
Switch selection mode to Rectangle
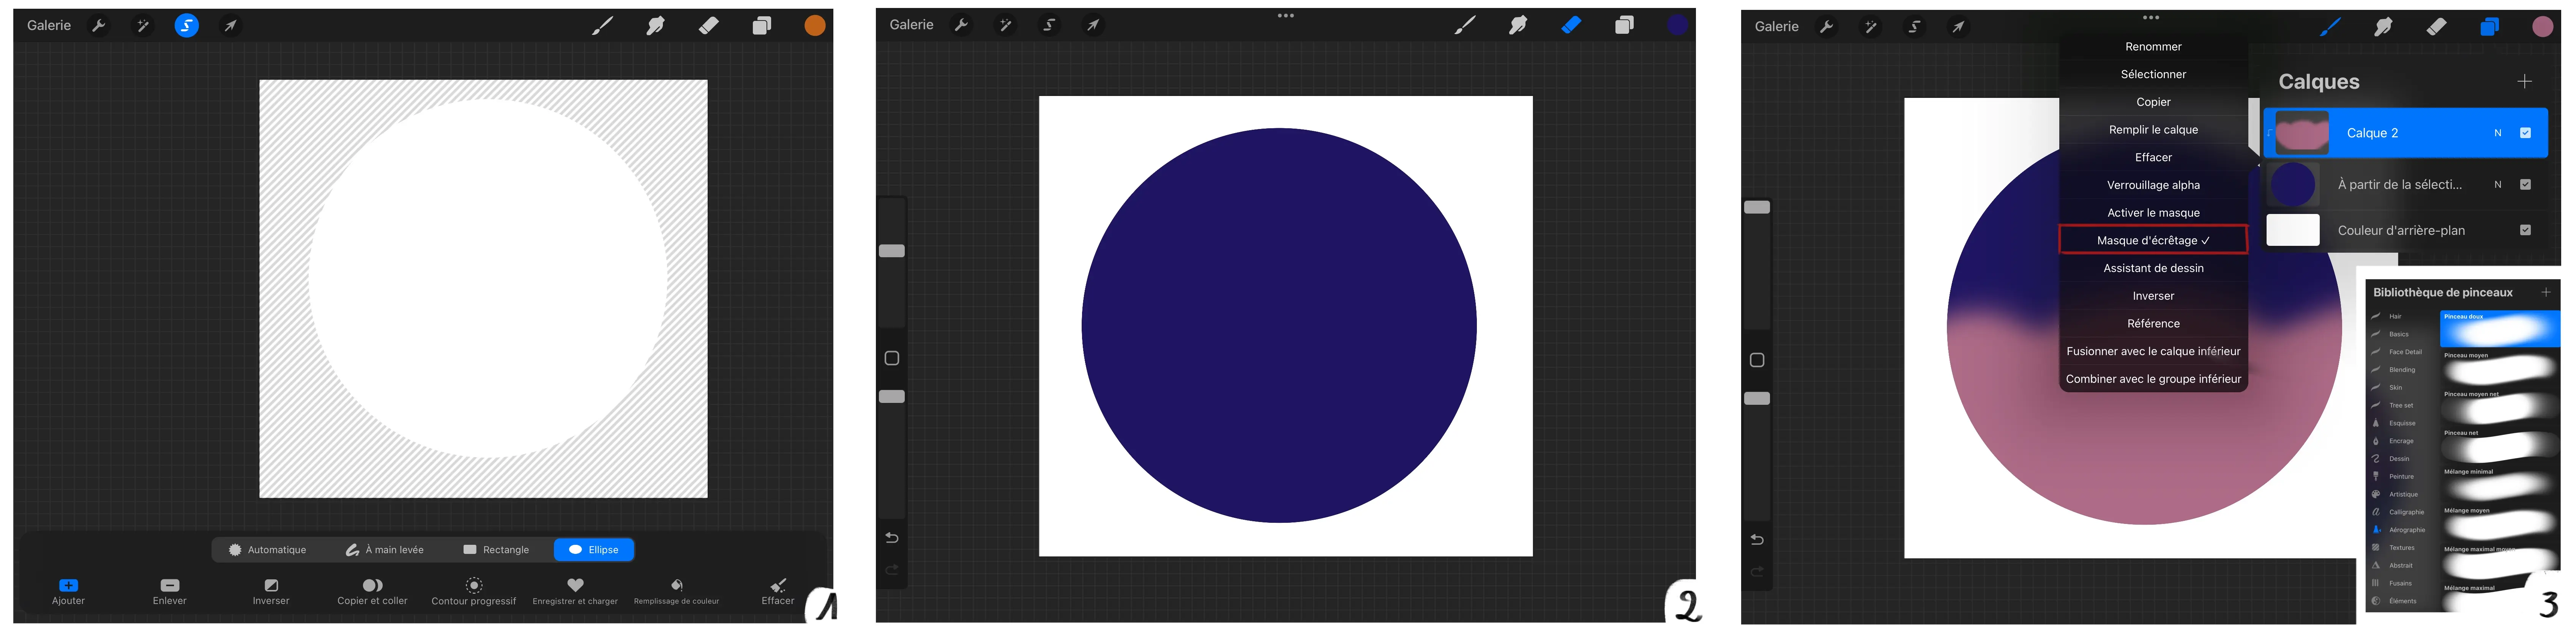496,550
